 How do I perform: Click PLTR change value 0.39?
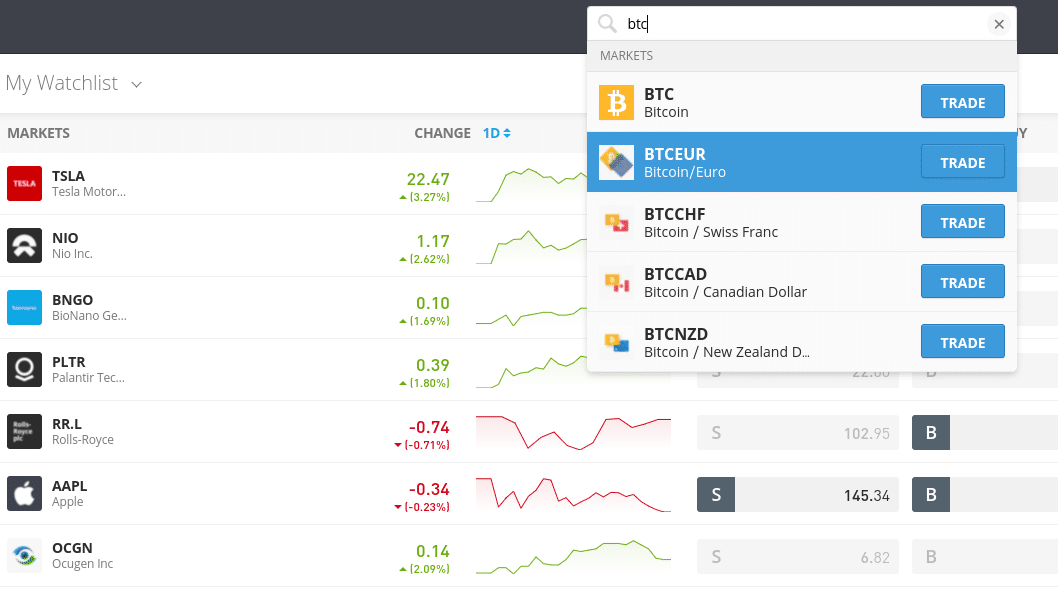click(x=433, y=366)
